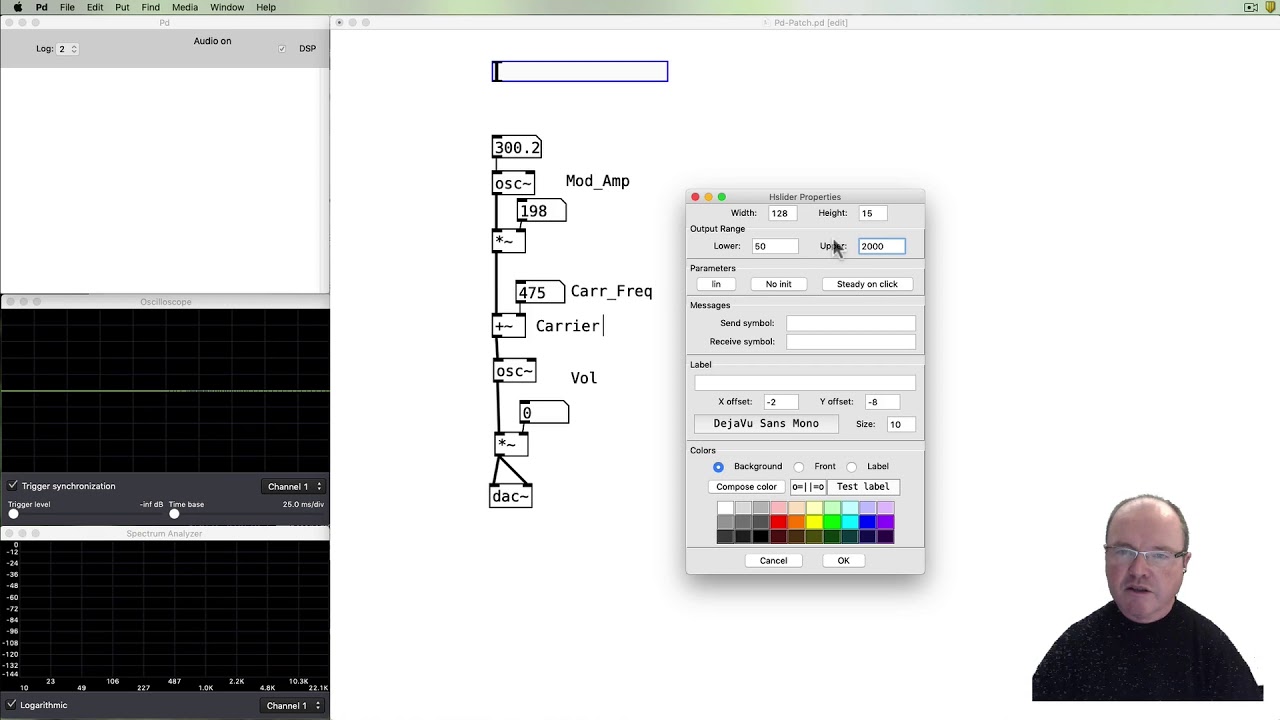Open the Edit menu
This screenshot has height=720, width=1280.
pos(95,7)
